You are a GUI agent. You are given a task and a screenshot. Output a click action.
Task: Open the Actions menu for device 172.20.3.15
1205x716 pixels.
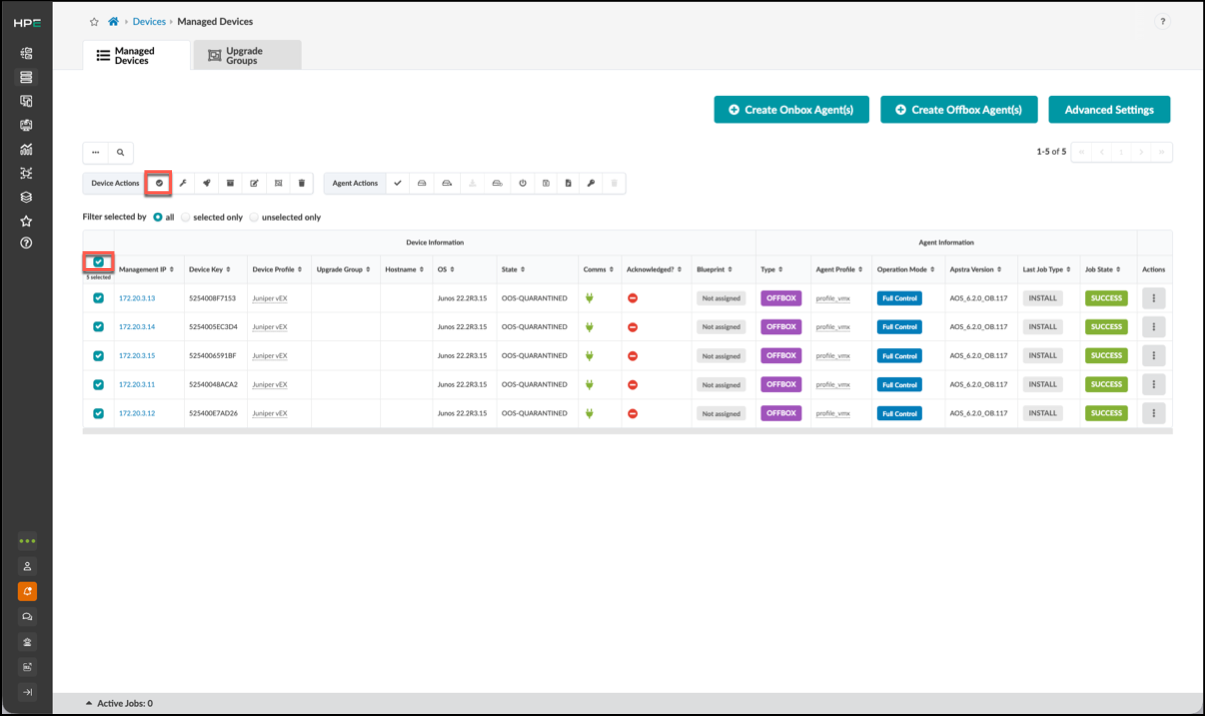tap(1153, 355)
